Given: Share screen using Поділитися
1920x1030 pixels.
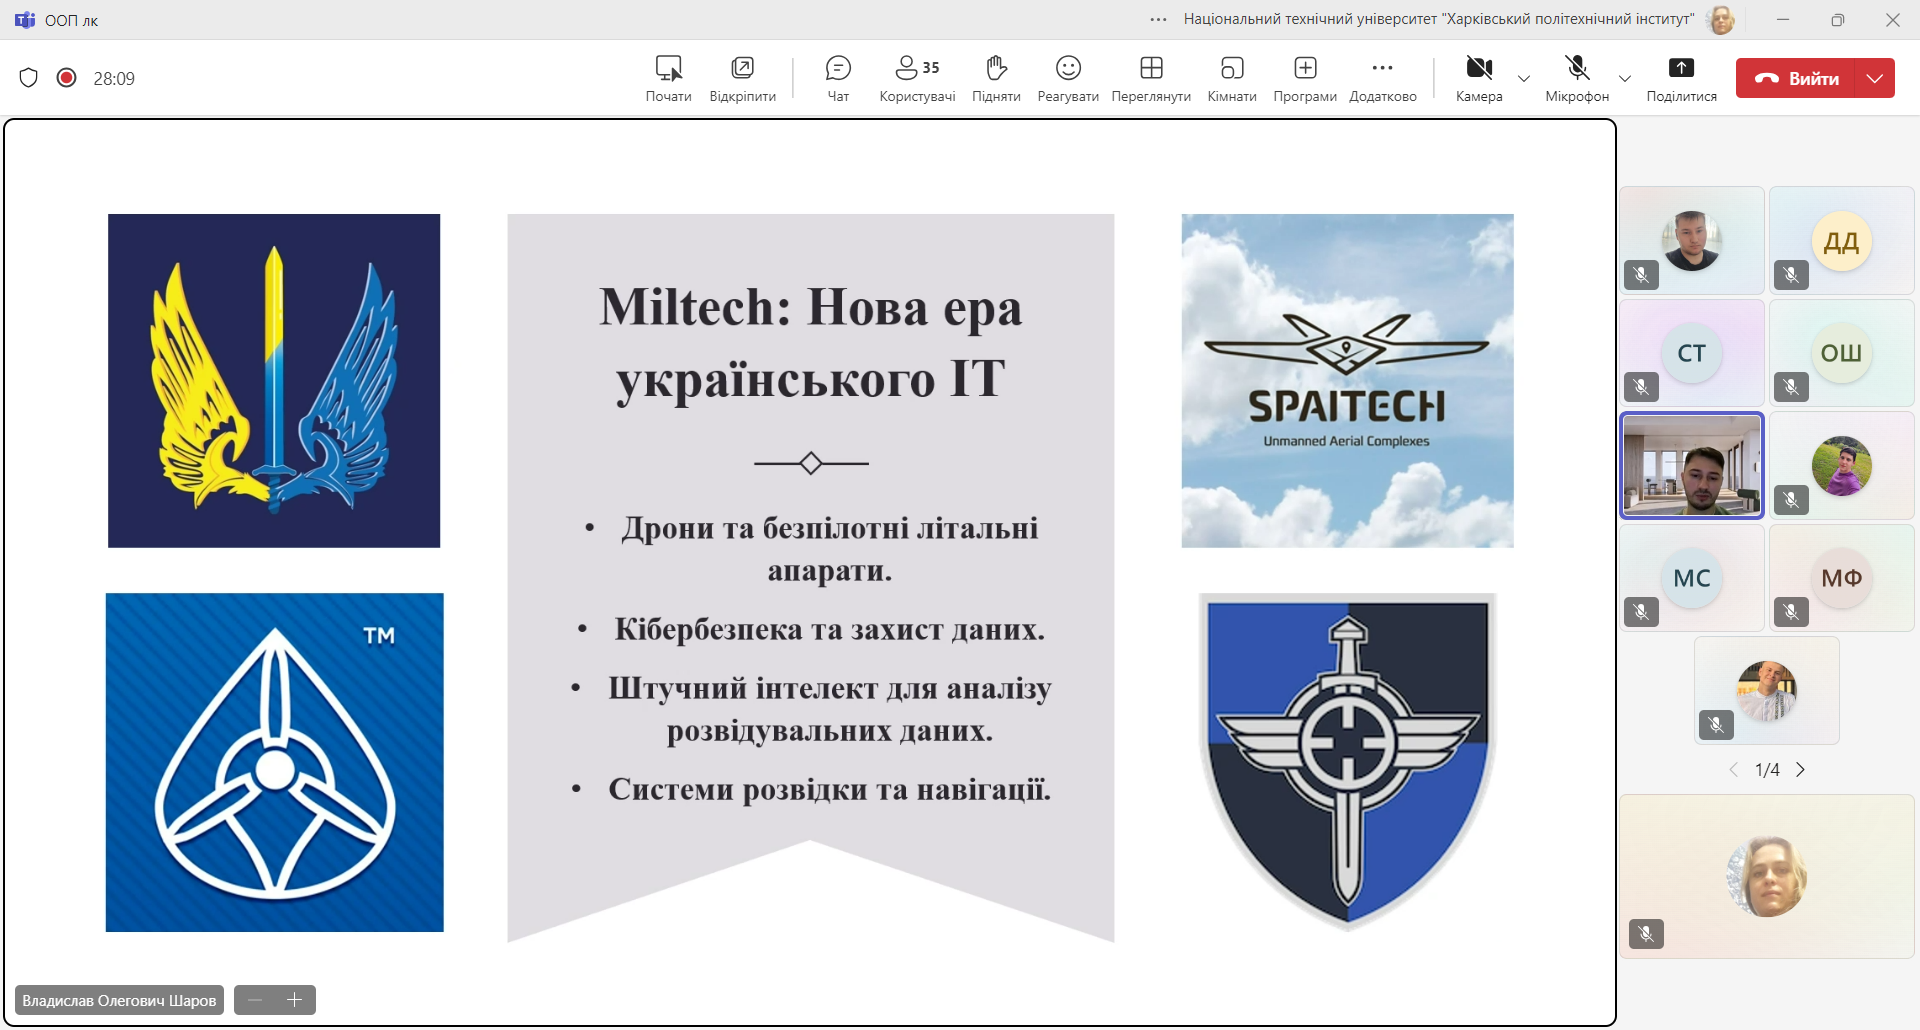Looking at the screenshot, I should [1681, 78].
